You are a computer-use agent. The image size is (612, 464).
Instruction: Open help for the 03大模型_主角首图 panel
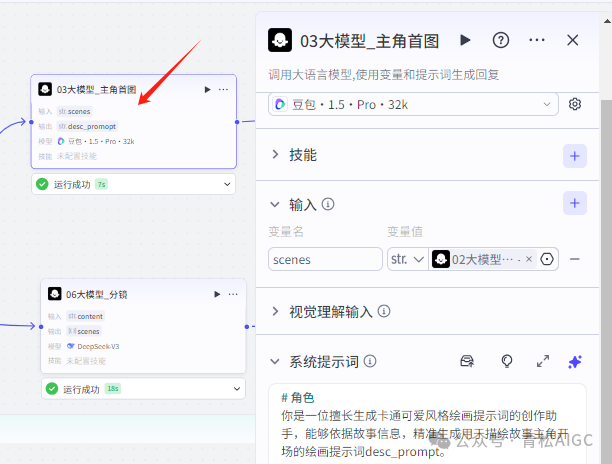tap(501, 40)
